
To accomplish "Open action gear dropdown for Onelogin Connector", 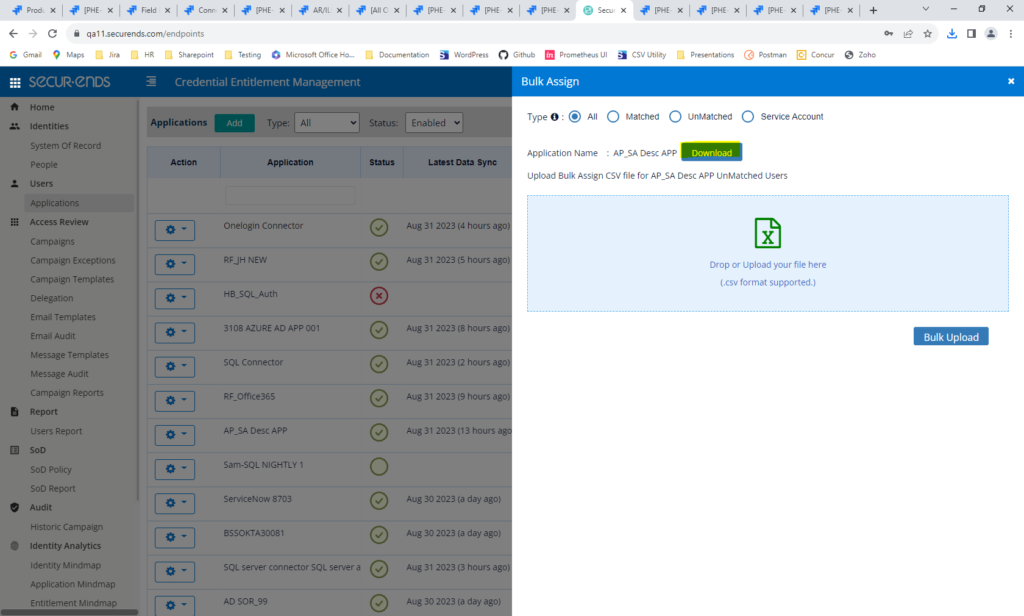I will (174, 230).
